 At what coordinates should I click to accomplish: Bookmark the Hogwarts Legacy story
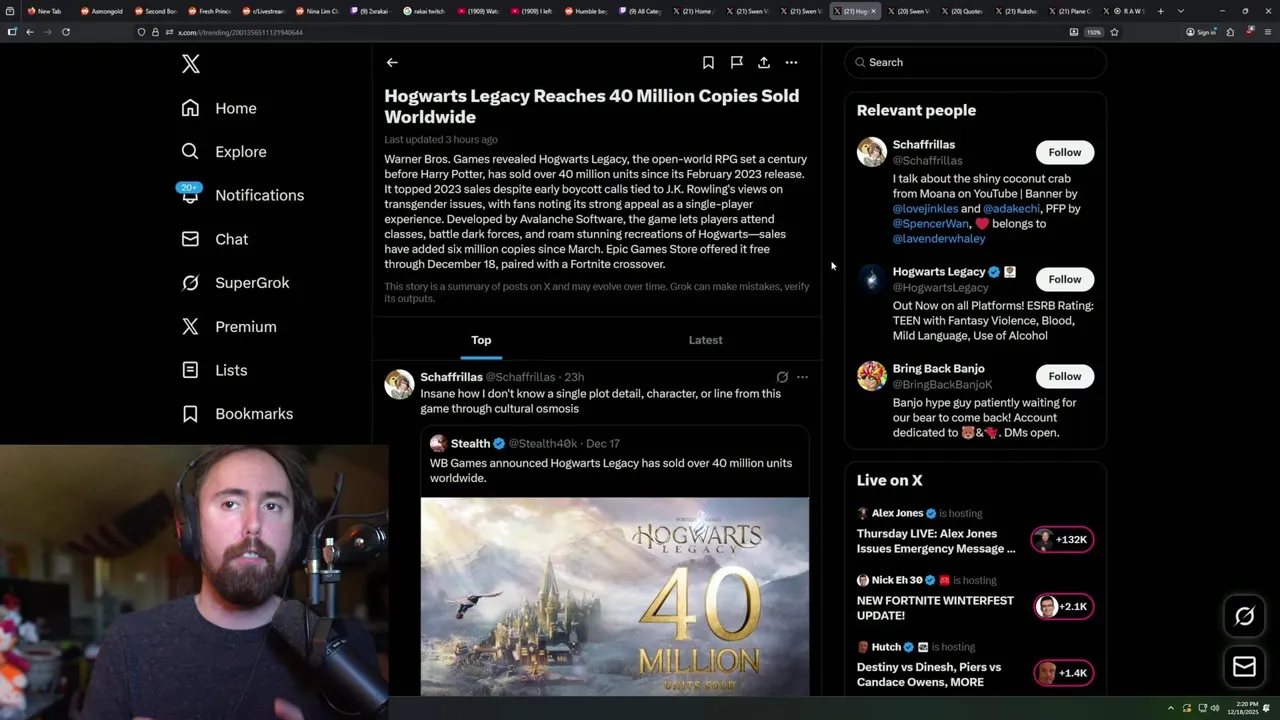[x=708, y=62]
